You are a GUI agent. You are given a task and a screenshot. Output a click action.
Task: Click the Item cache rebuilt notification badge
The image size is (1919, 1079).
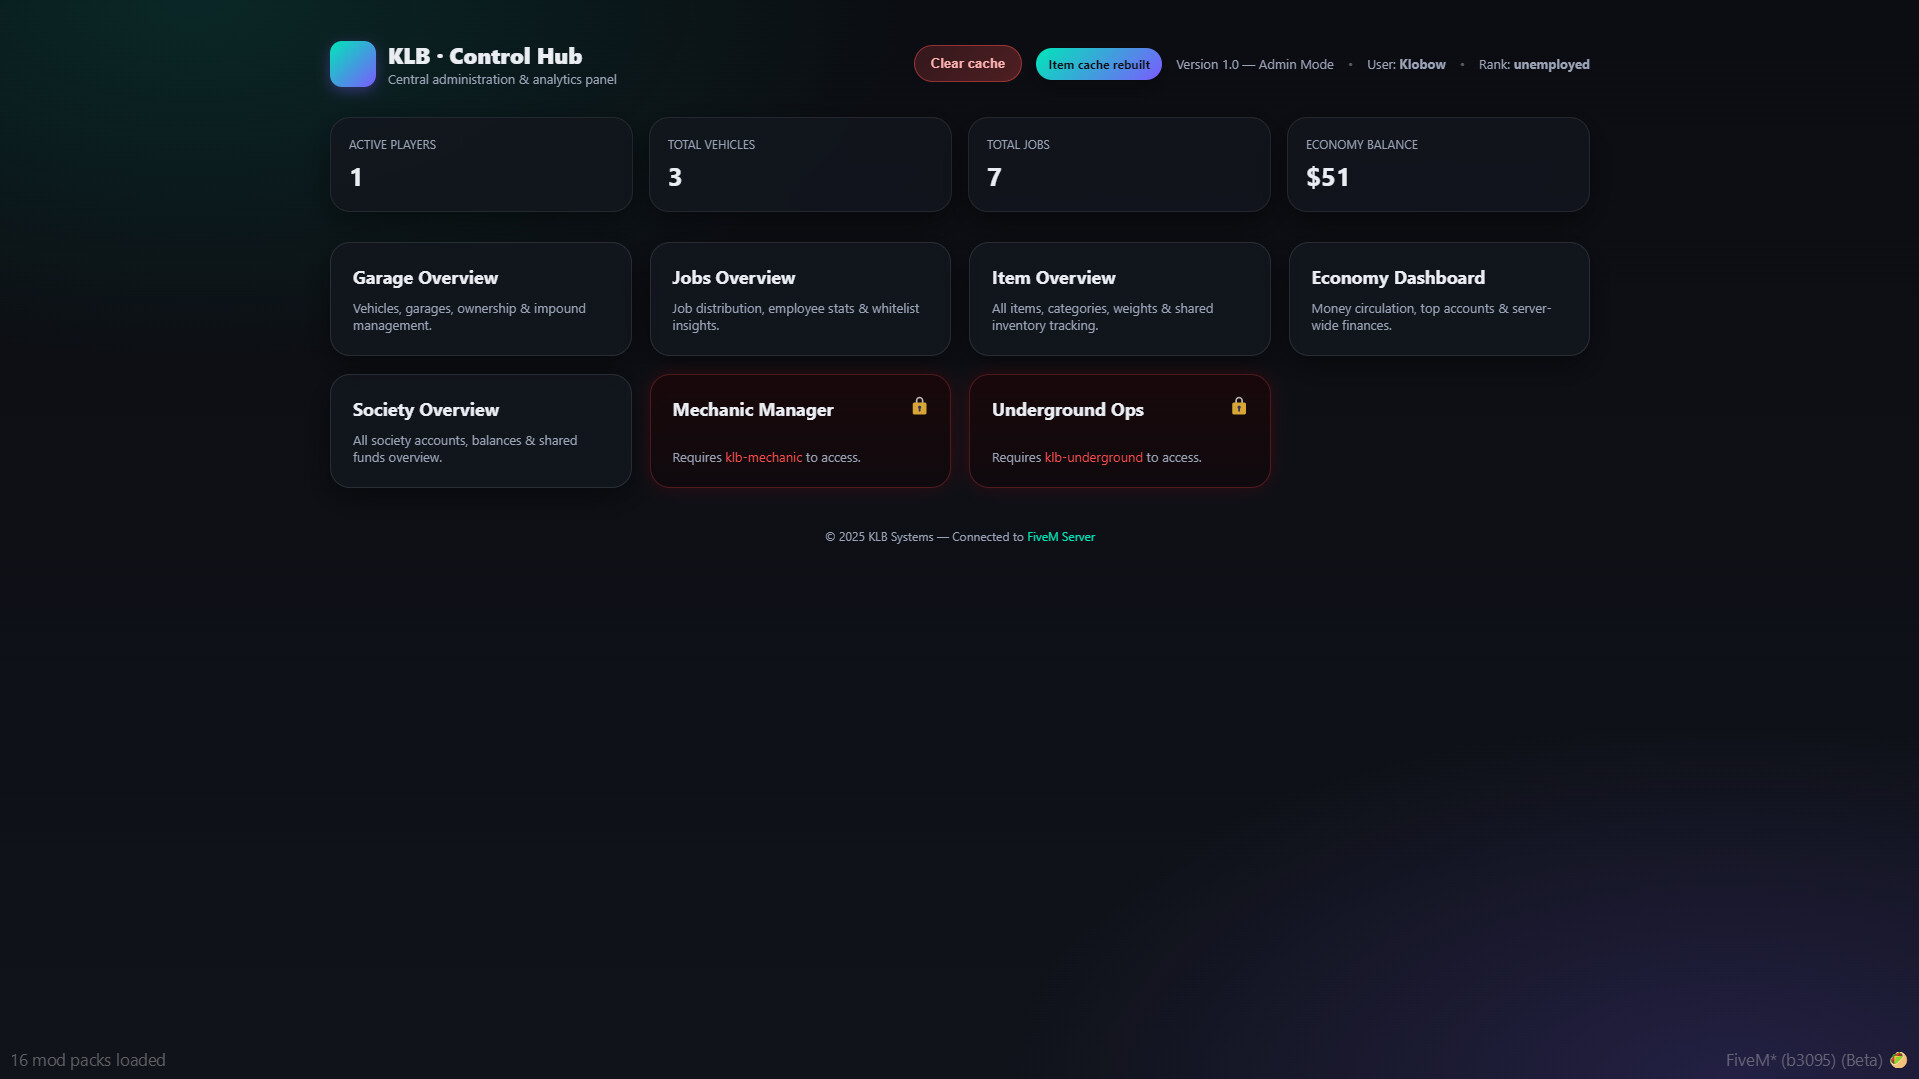click(1098, 63)
